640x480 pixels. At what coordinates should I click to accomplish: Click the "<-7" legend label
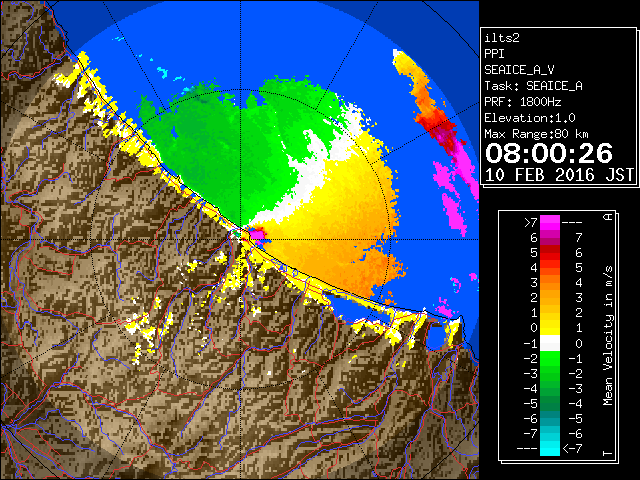point(572,449)
